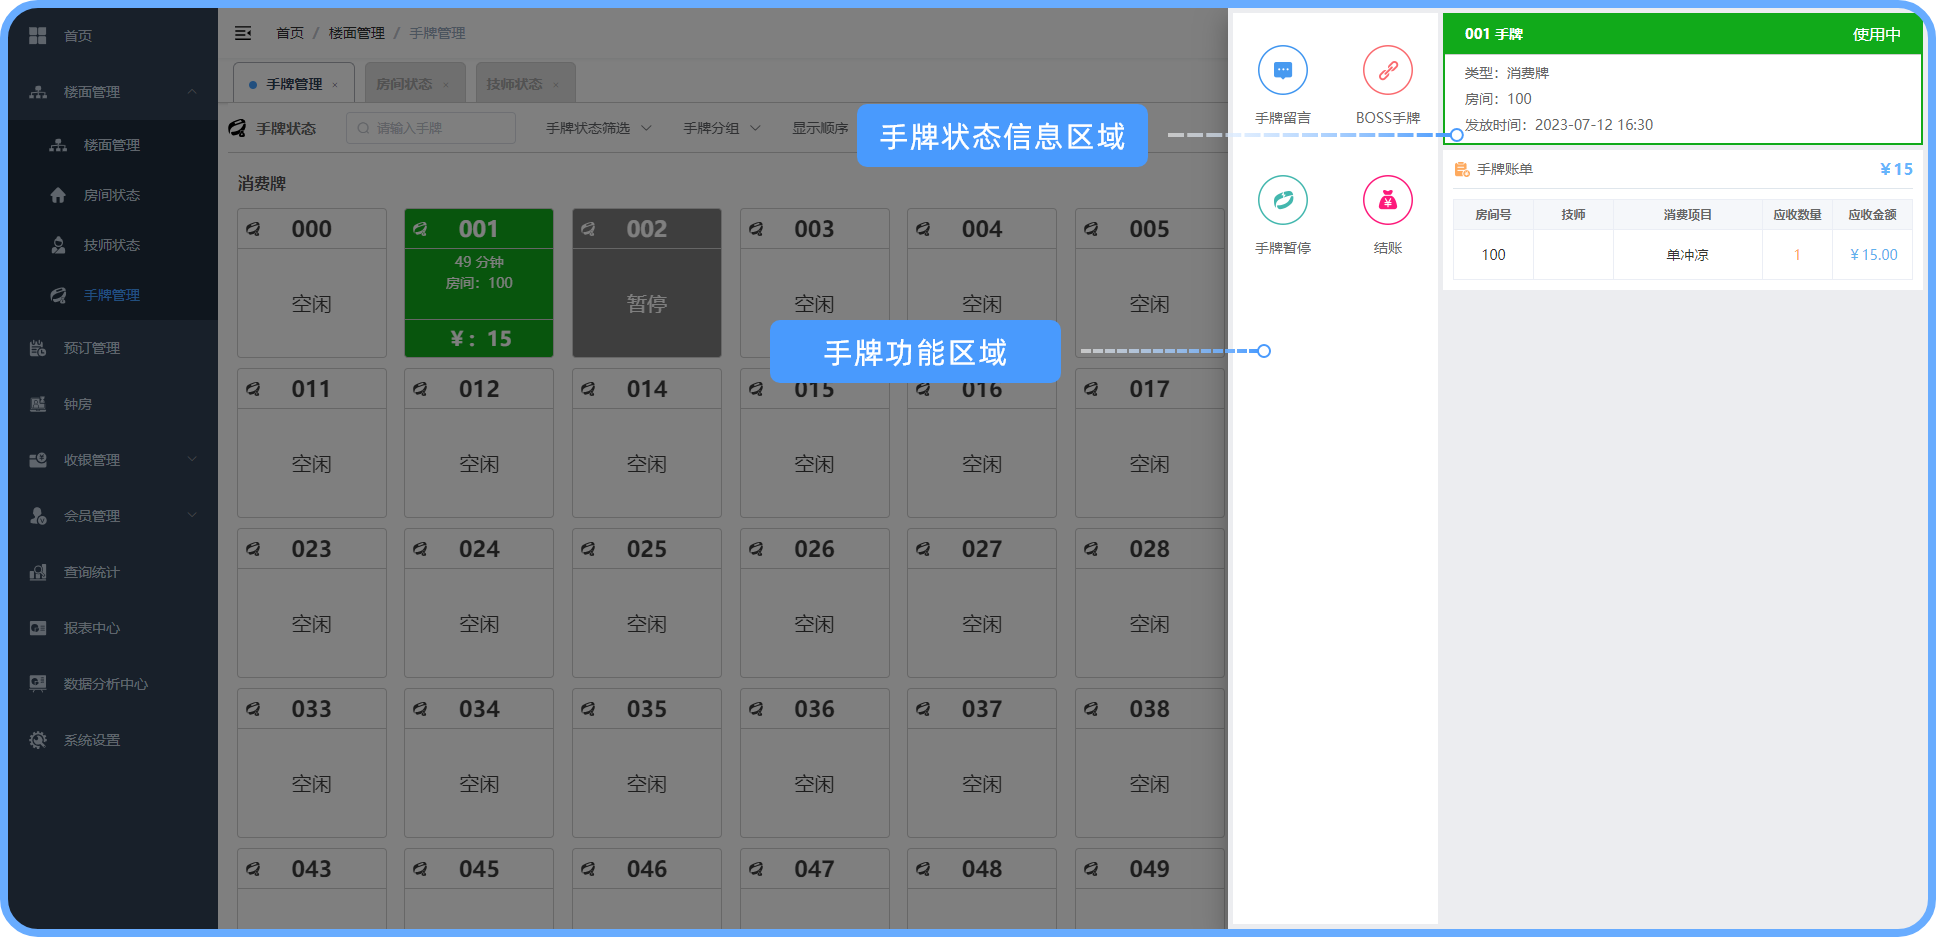Select wristband card 046
The height and width of the screenshot is (937, 1936).
coord(647,889)
